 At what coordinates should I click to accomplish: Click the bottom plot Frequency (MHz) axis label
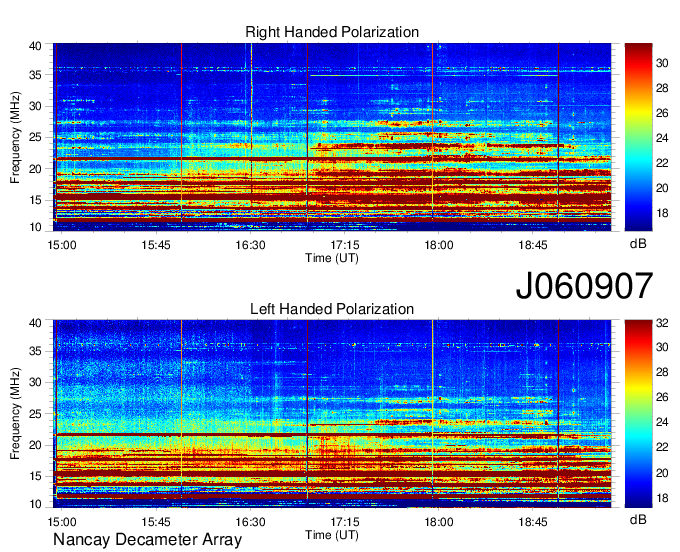(15, 414)
